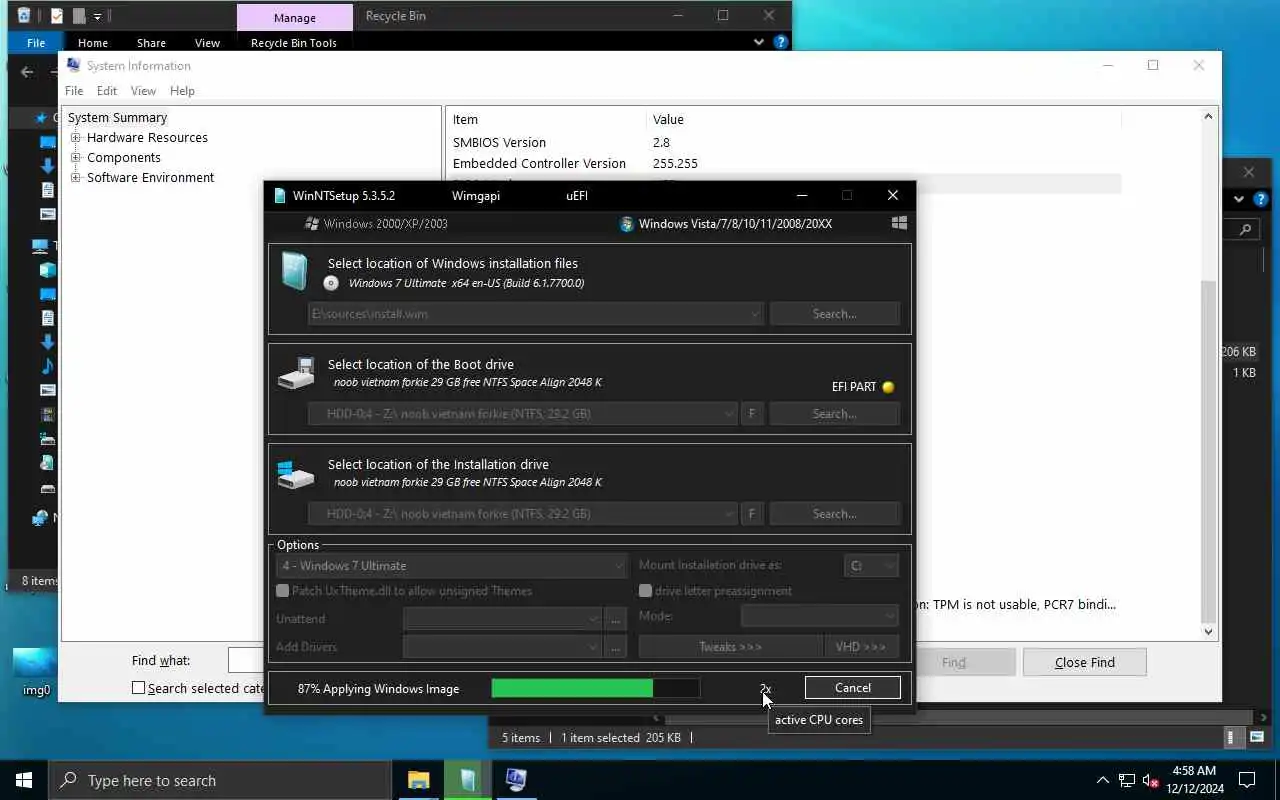This screenshot has width=1280, height=800.
Task: Go back in Recycle Bin explorer
Action: click(27, 72)
